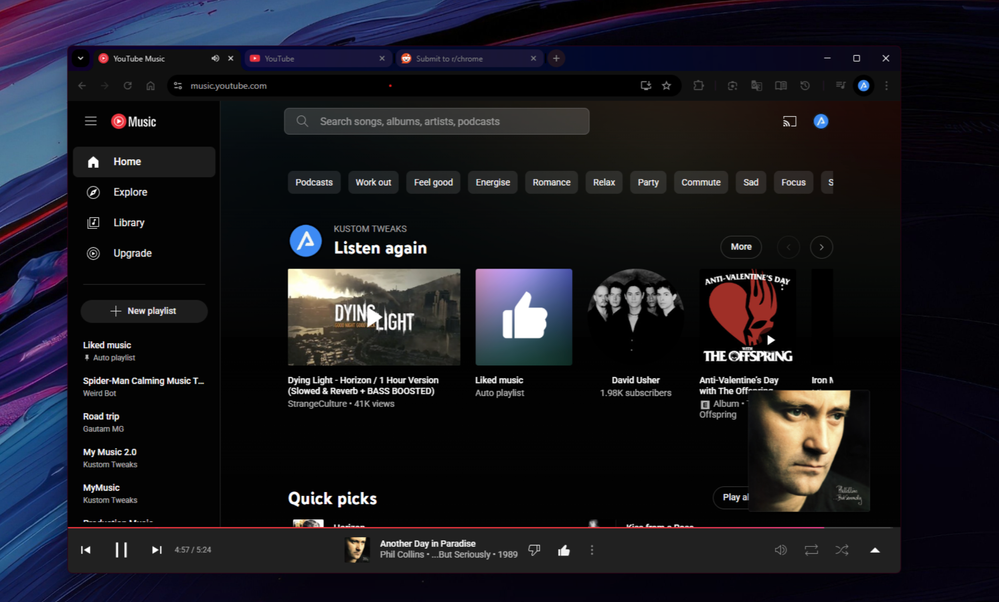This screenshot has width=999, height=602.
Task: Open the hamburger guide menu
Action: click(91, 121)
